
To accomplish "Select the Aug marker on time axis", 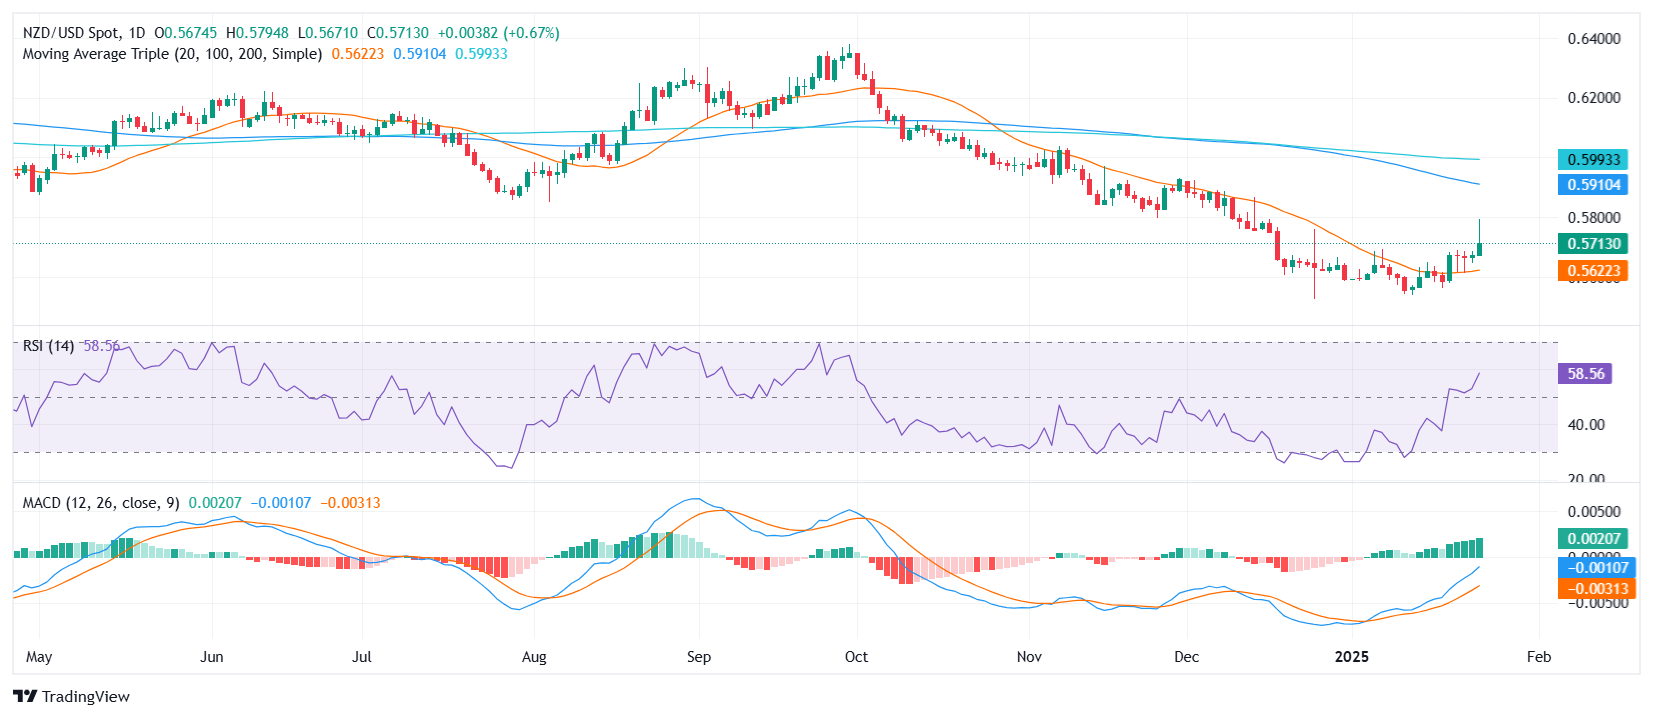I will point(534,657).
